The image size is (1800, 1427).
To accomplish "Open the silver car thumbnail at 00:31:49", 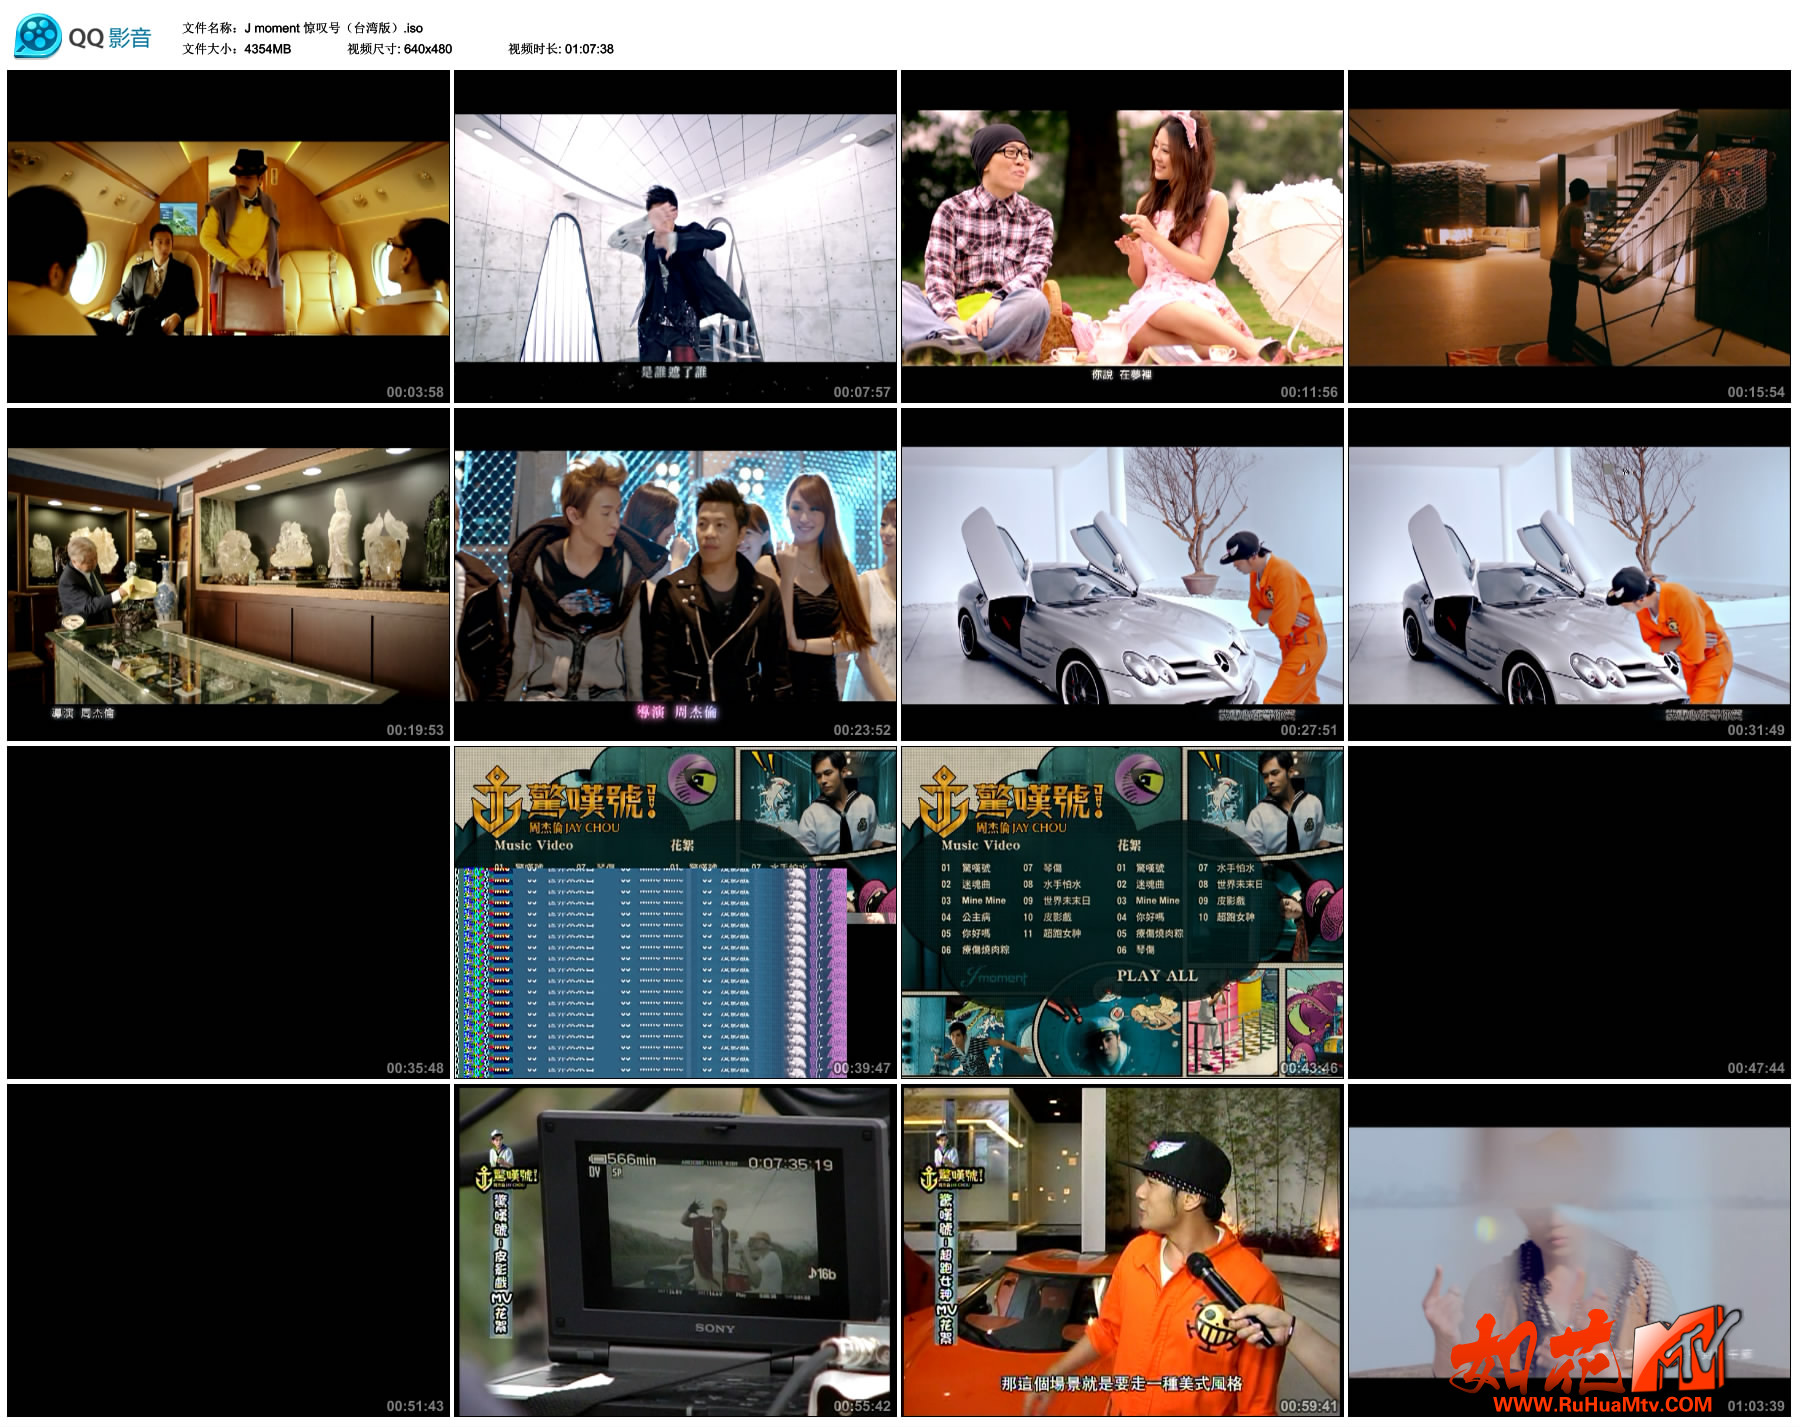I will [x=1569, y=574].
